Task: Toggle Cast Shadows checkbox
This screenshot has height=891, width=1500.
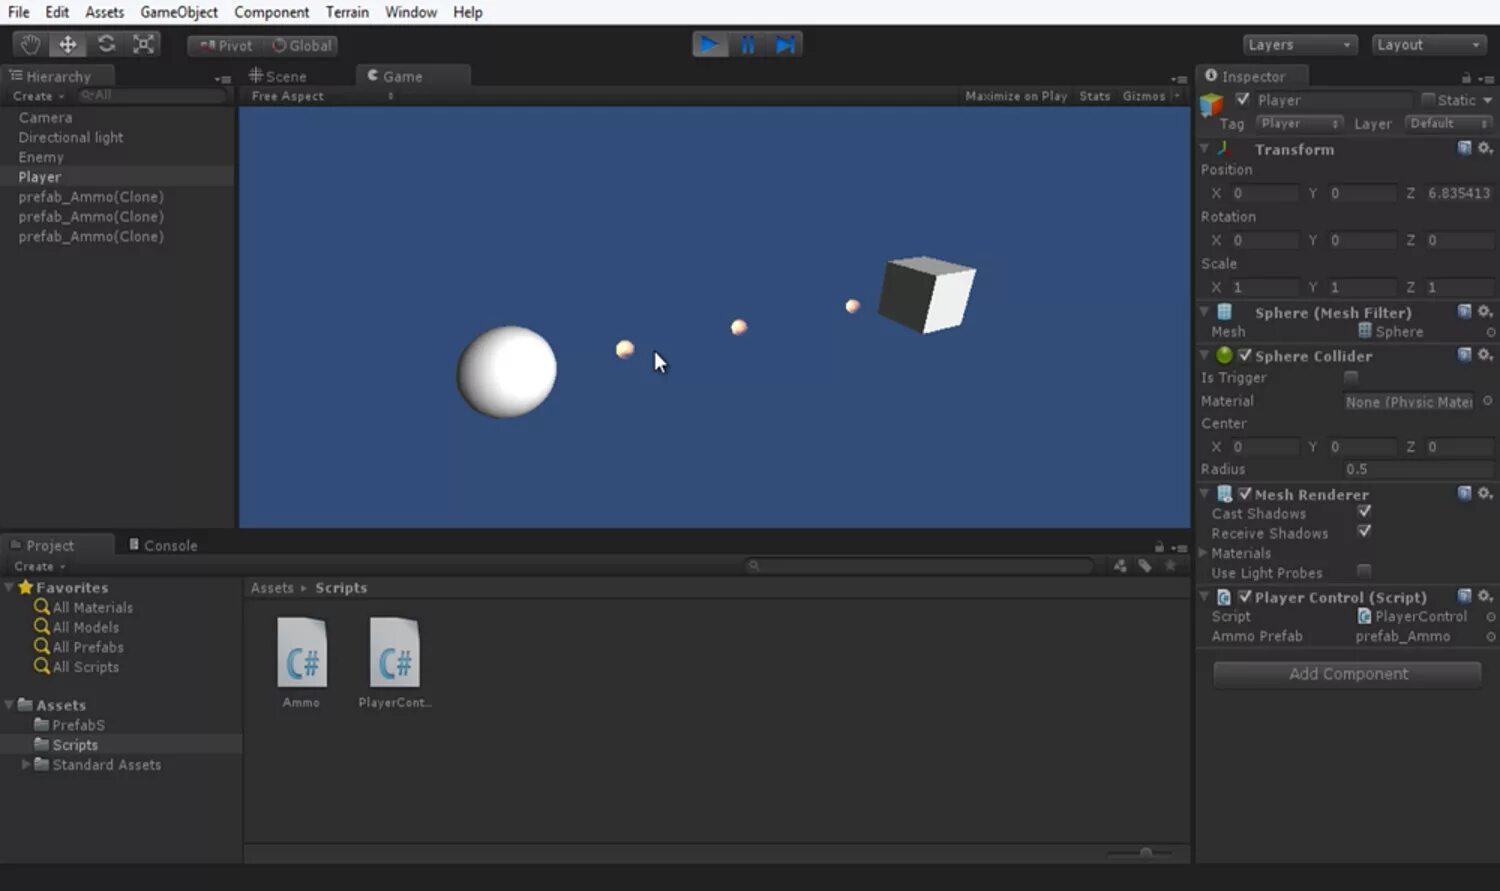Action: (1364, 512)
